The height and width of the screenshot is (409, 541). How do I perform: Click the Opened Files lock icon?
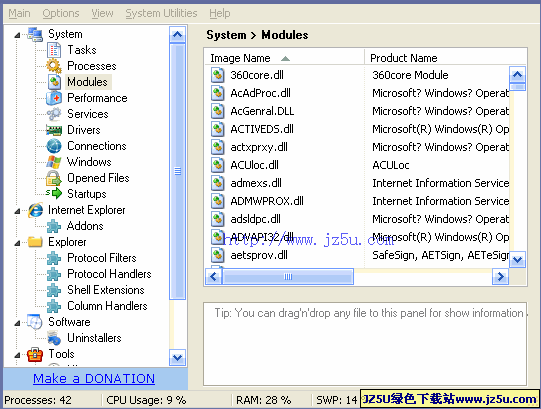[x=54, y=178]
